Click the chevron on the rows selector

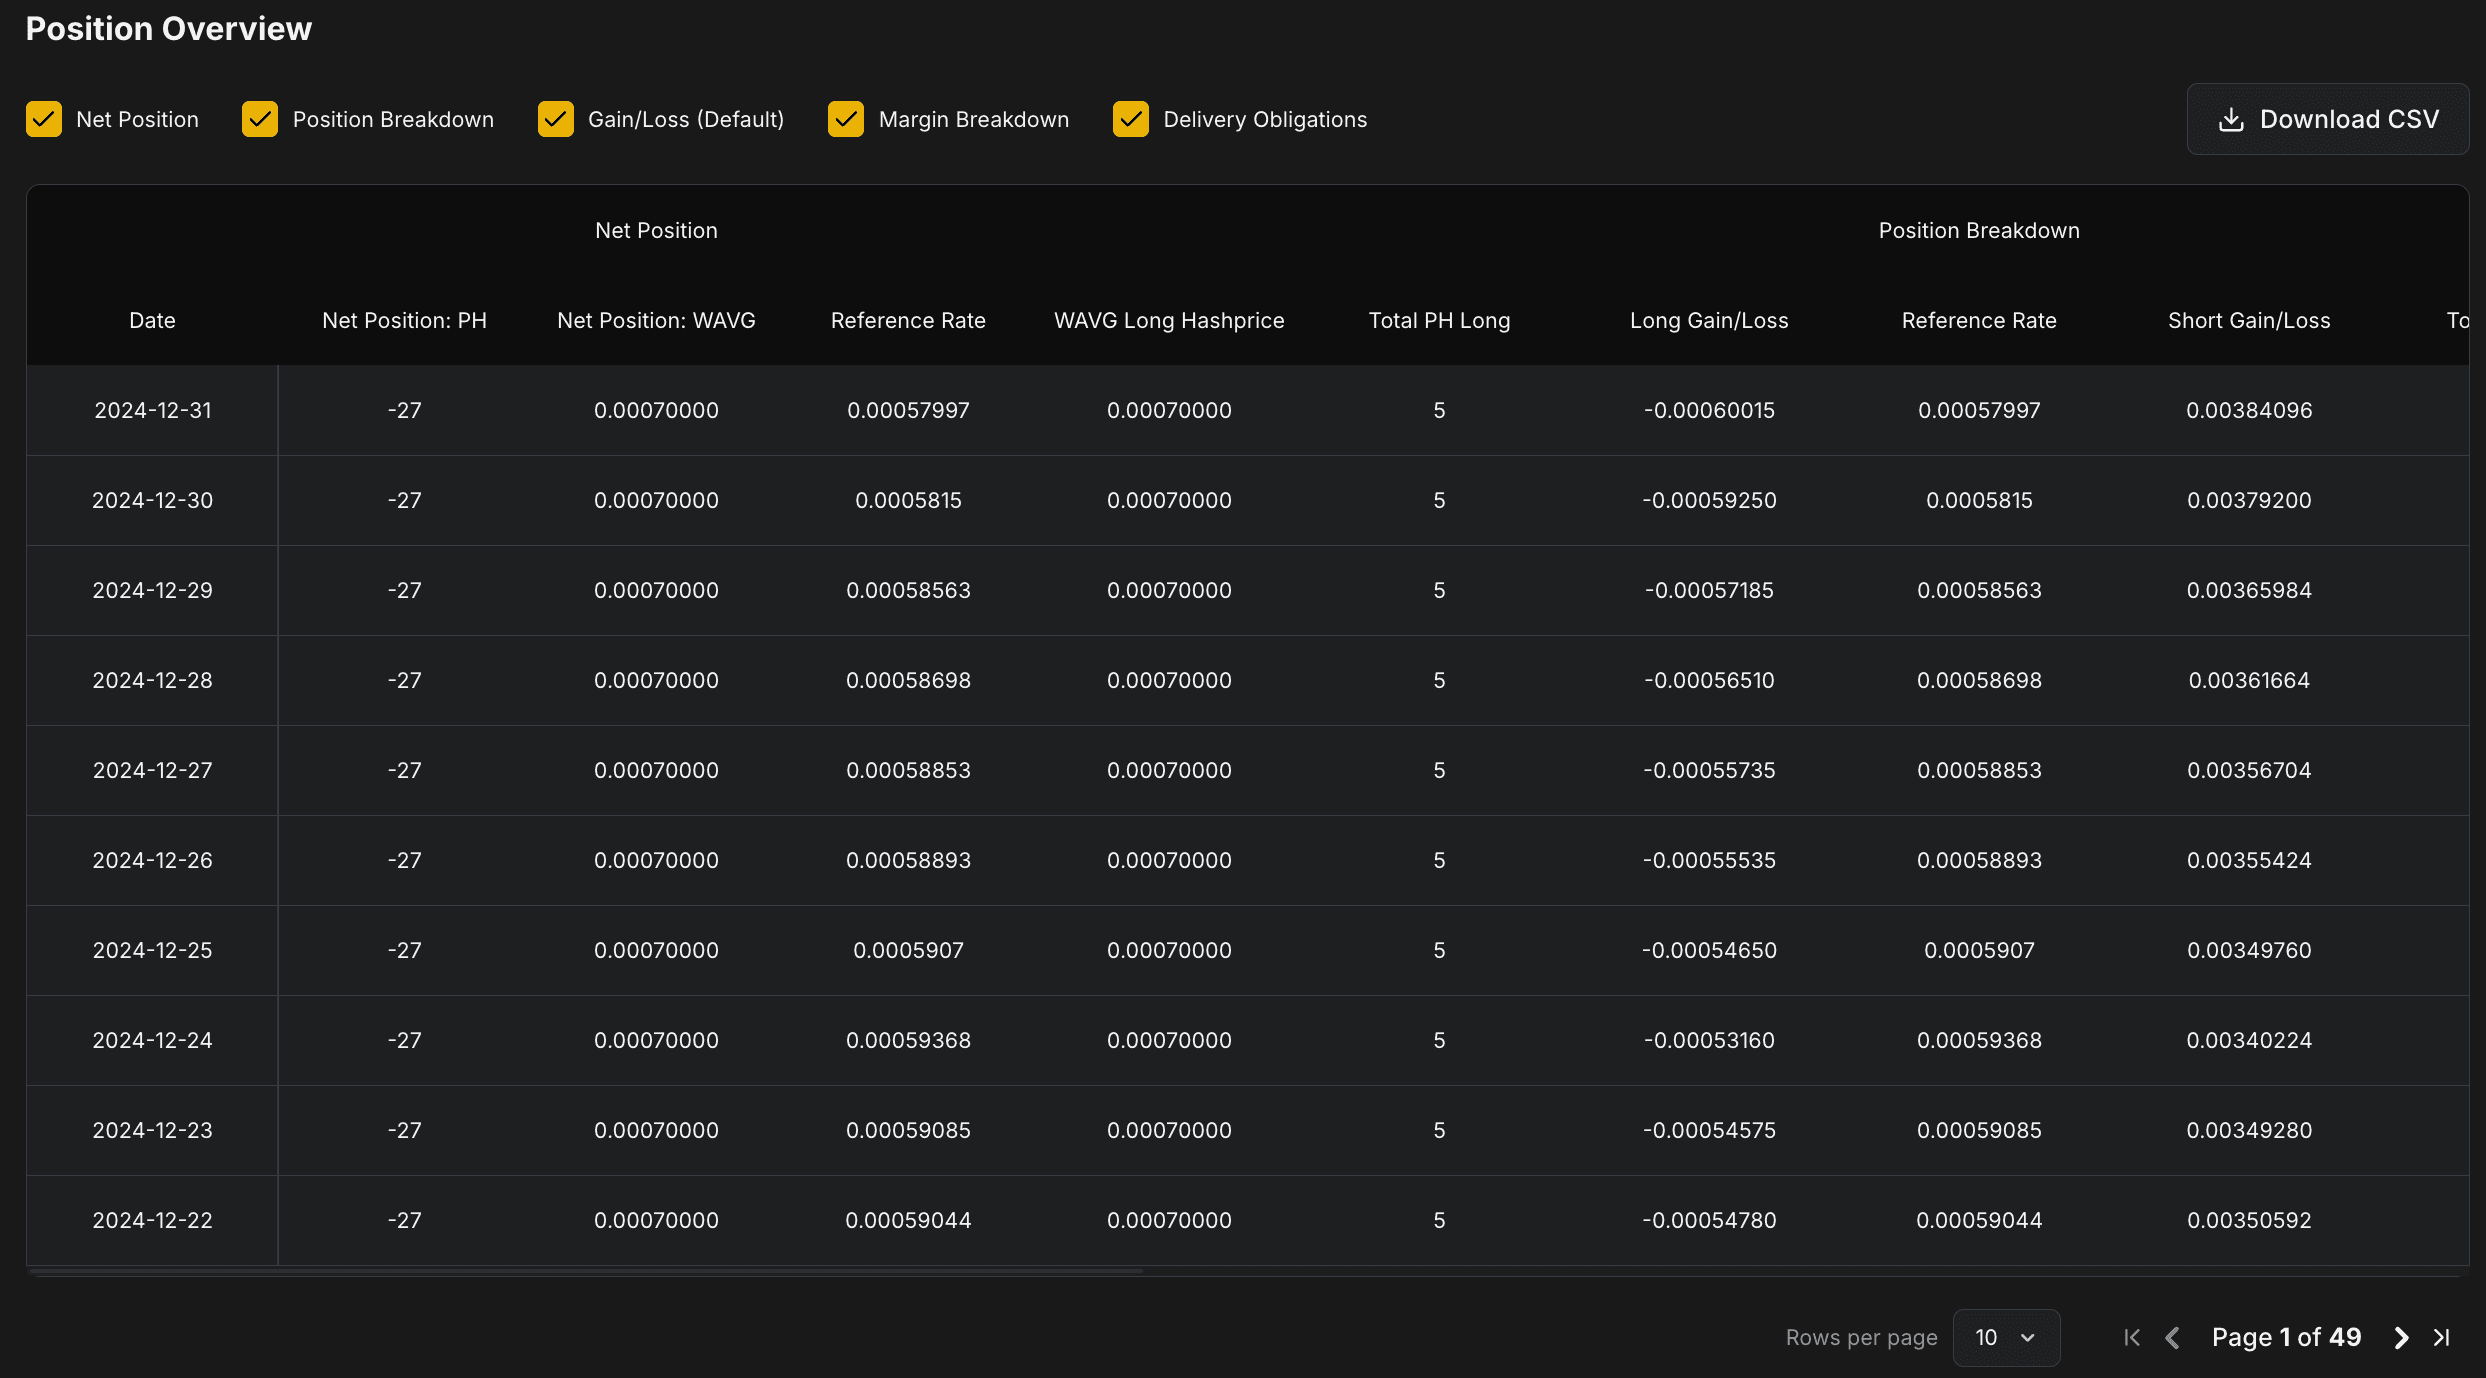pyautogui.click(x=2028, y=1337)
